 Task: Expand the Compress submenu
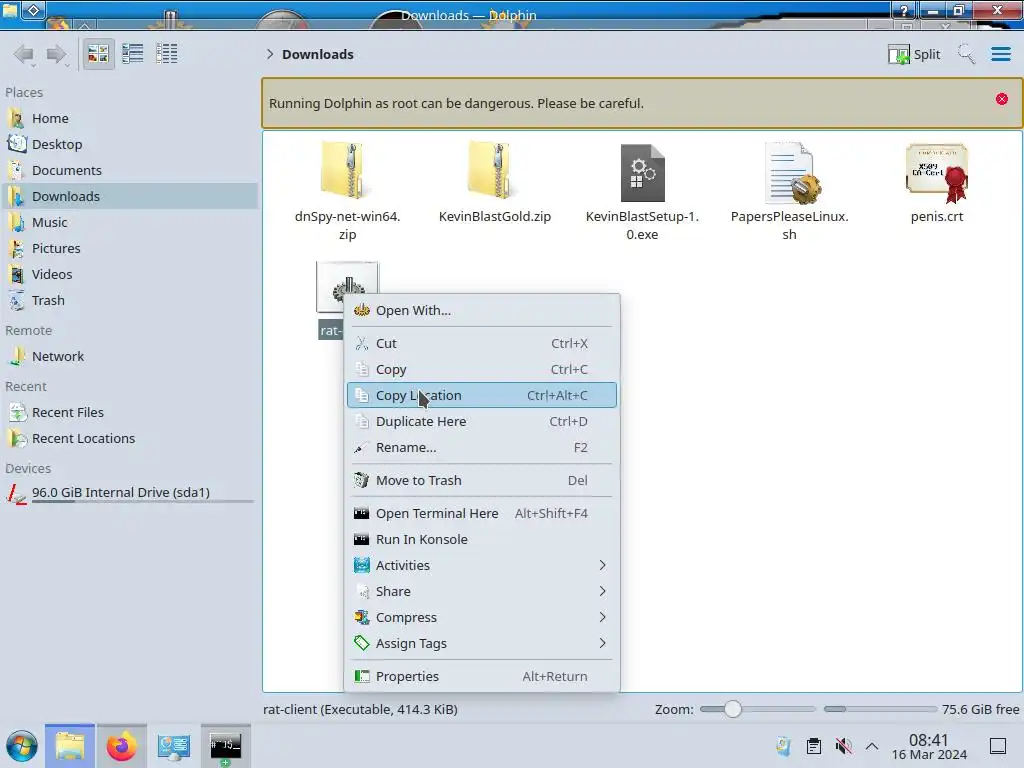click(482, 618)
